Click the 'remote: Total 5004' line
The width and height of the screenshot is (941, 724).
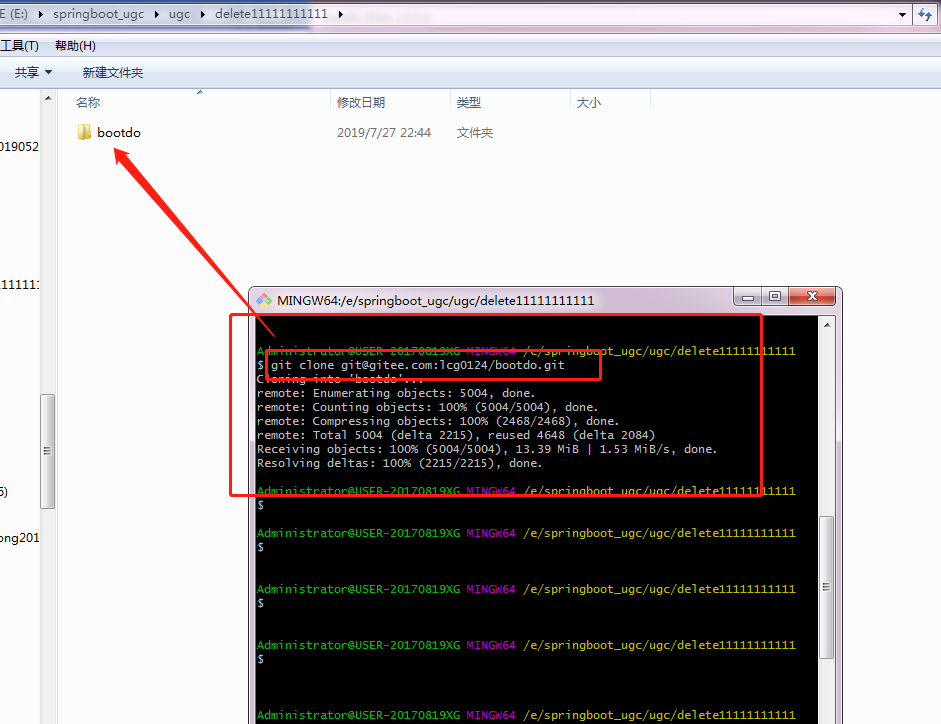(456, 435)
